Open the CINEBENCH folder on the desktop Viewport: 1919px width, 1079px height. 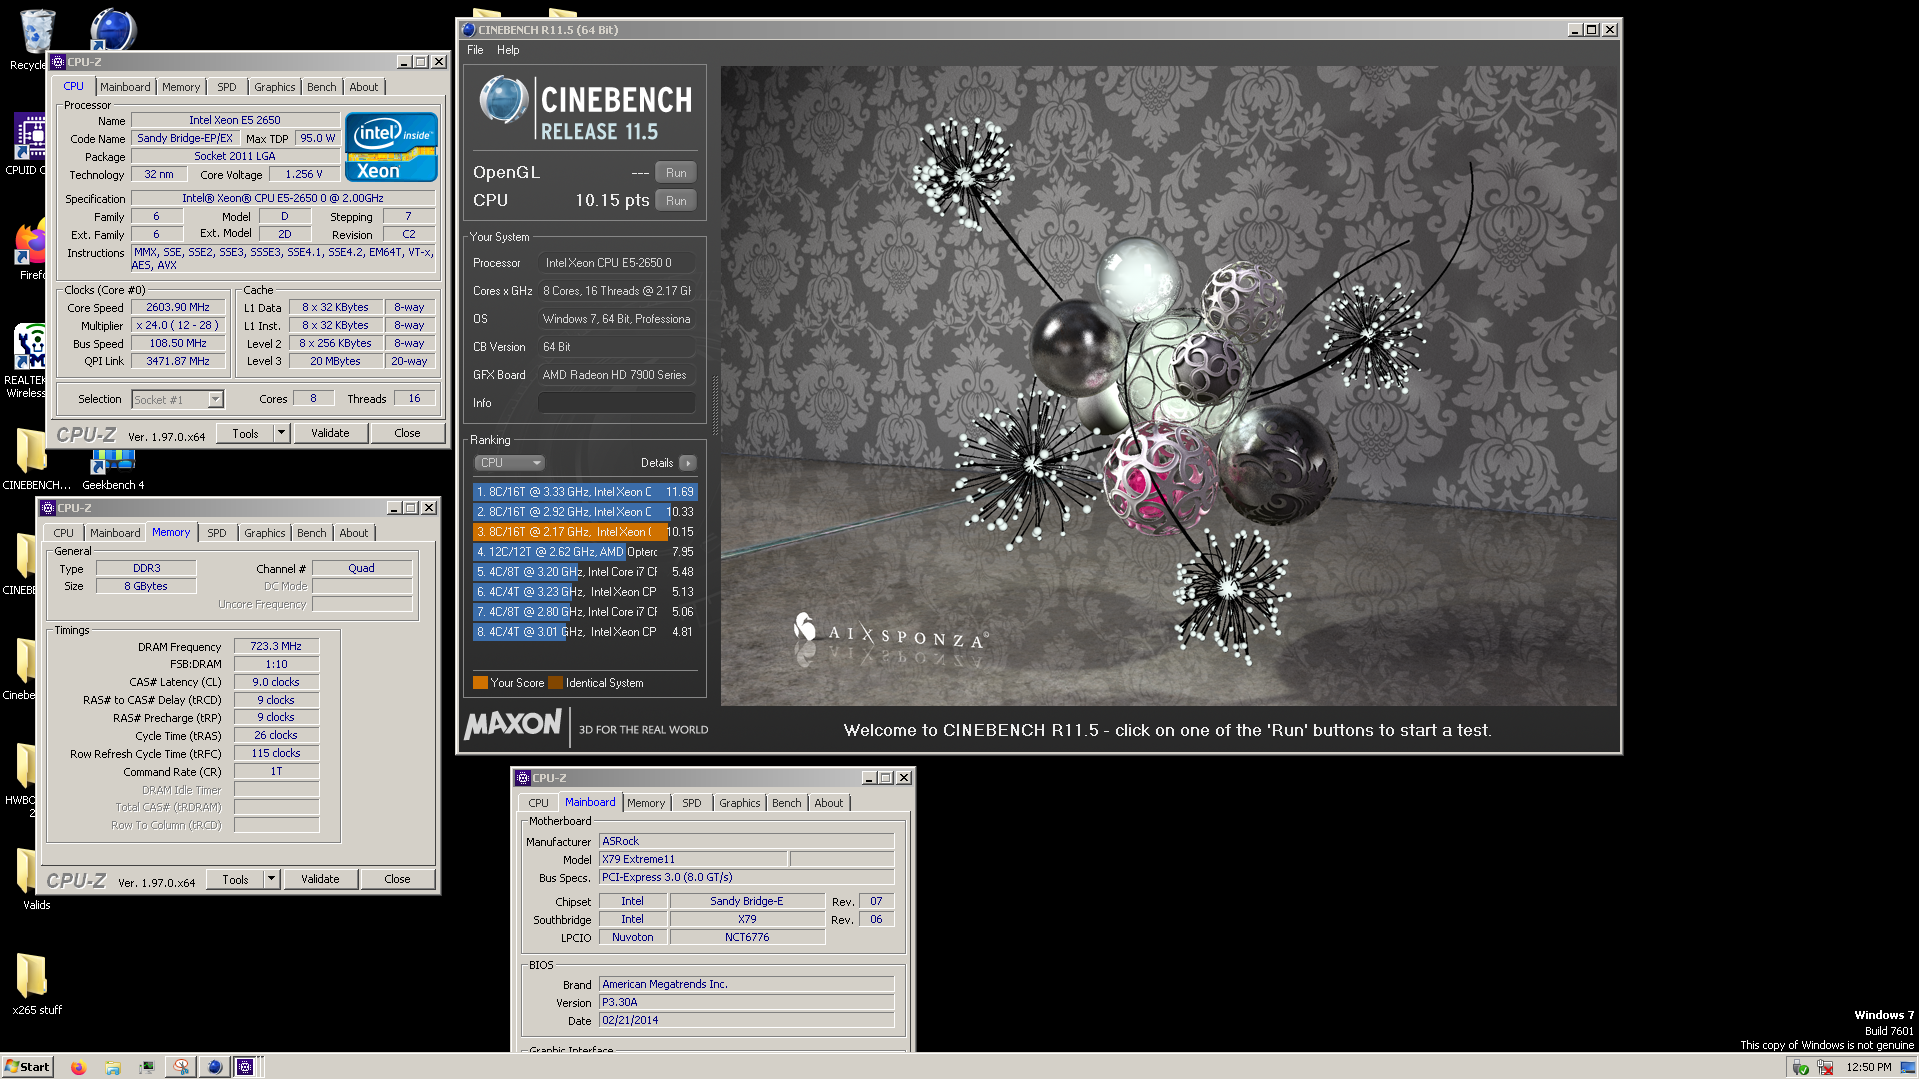(x=32, y=459)
